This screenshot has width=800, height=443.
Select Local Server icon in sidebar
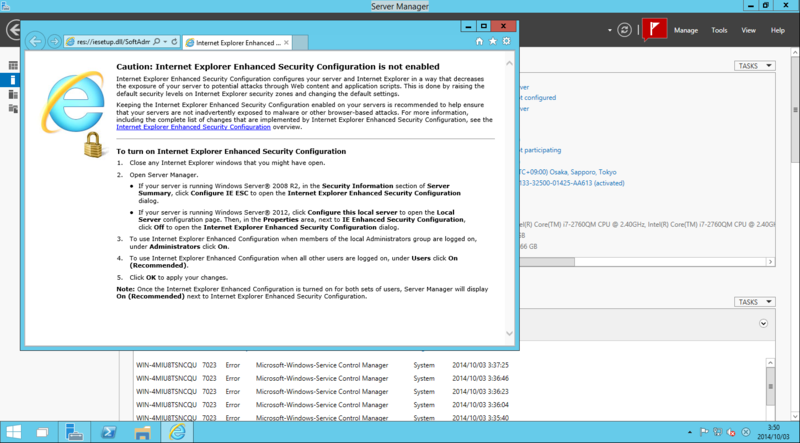click(x=13, y=80)
